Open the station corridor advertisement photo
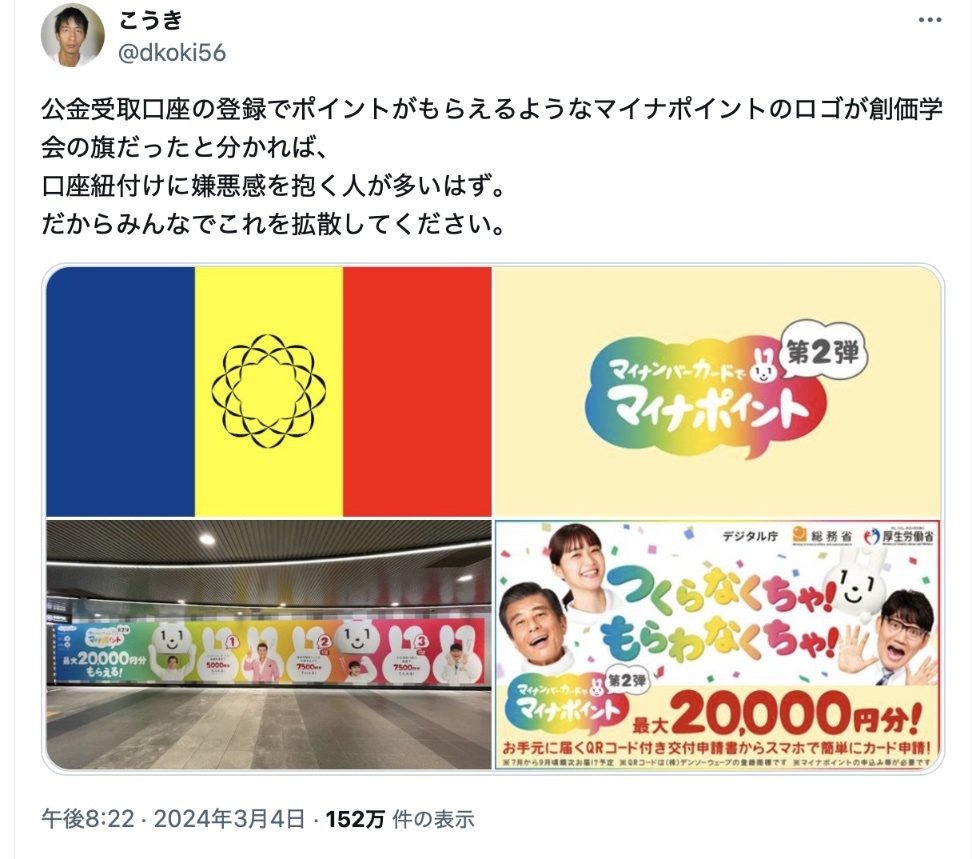This screenshot has width=972, height=859. [269, 645]
